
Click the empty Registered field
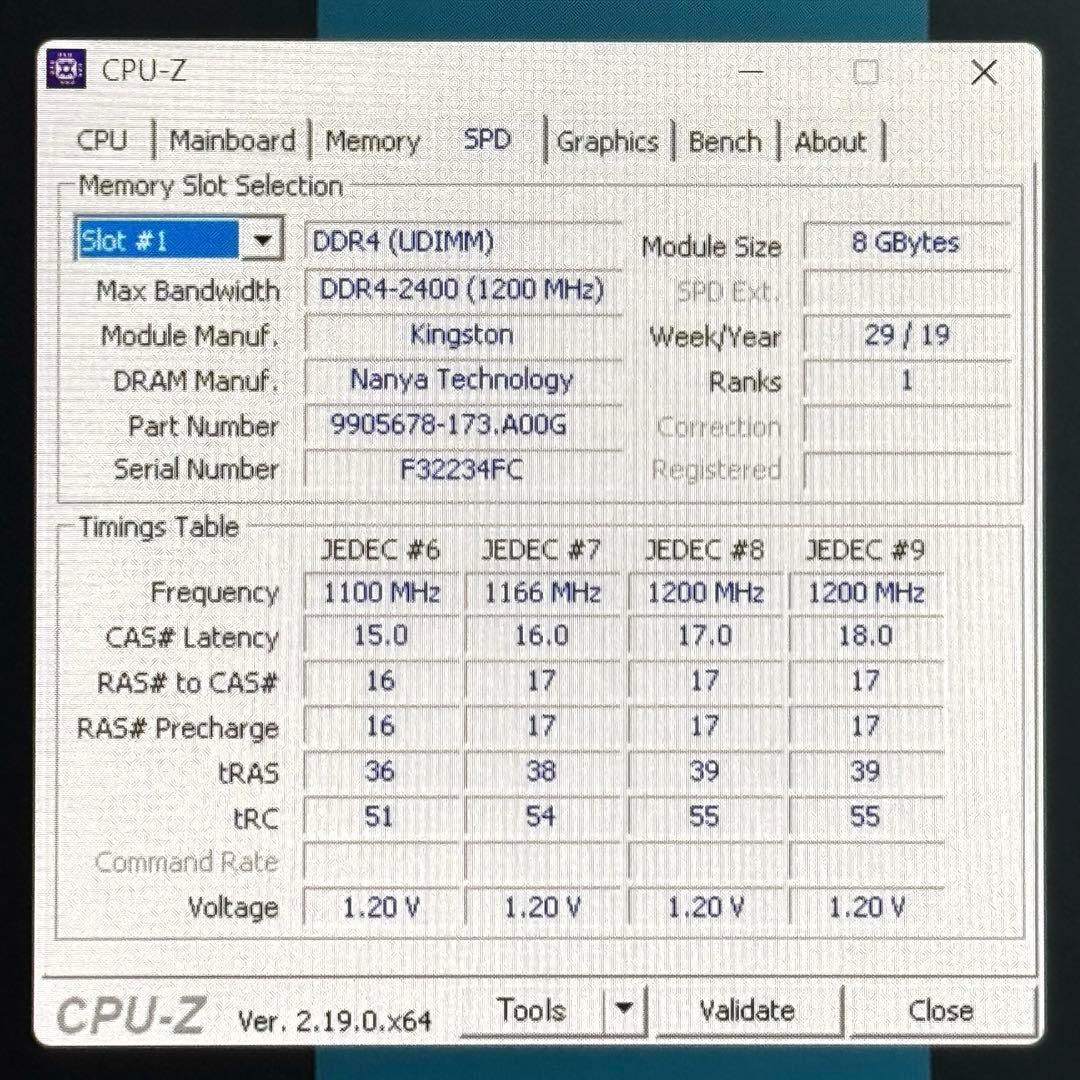point(906,471)
